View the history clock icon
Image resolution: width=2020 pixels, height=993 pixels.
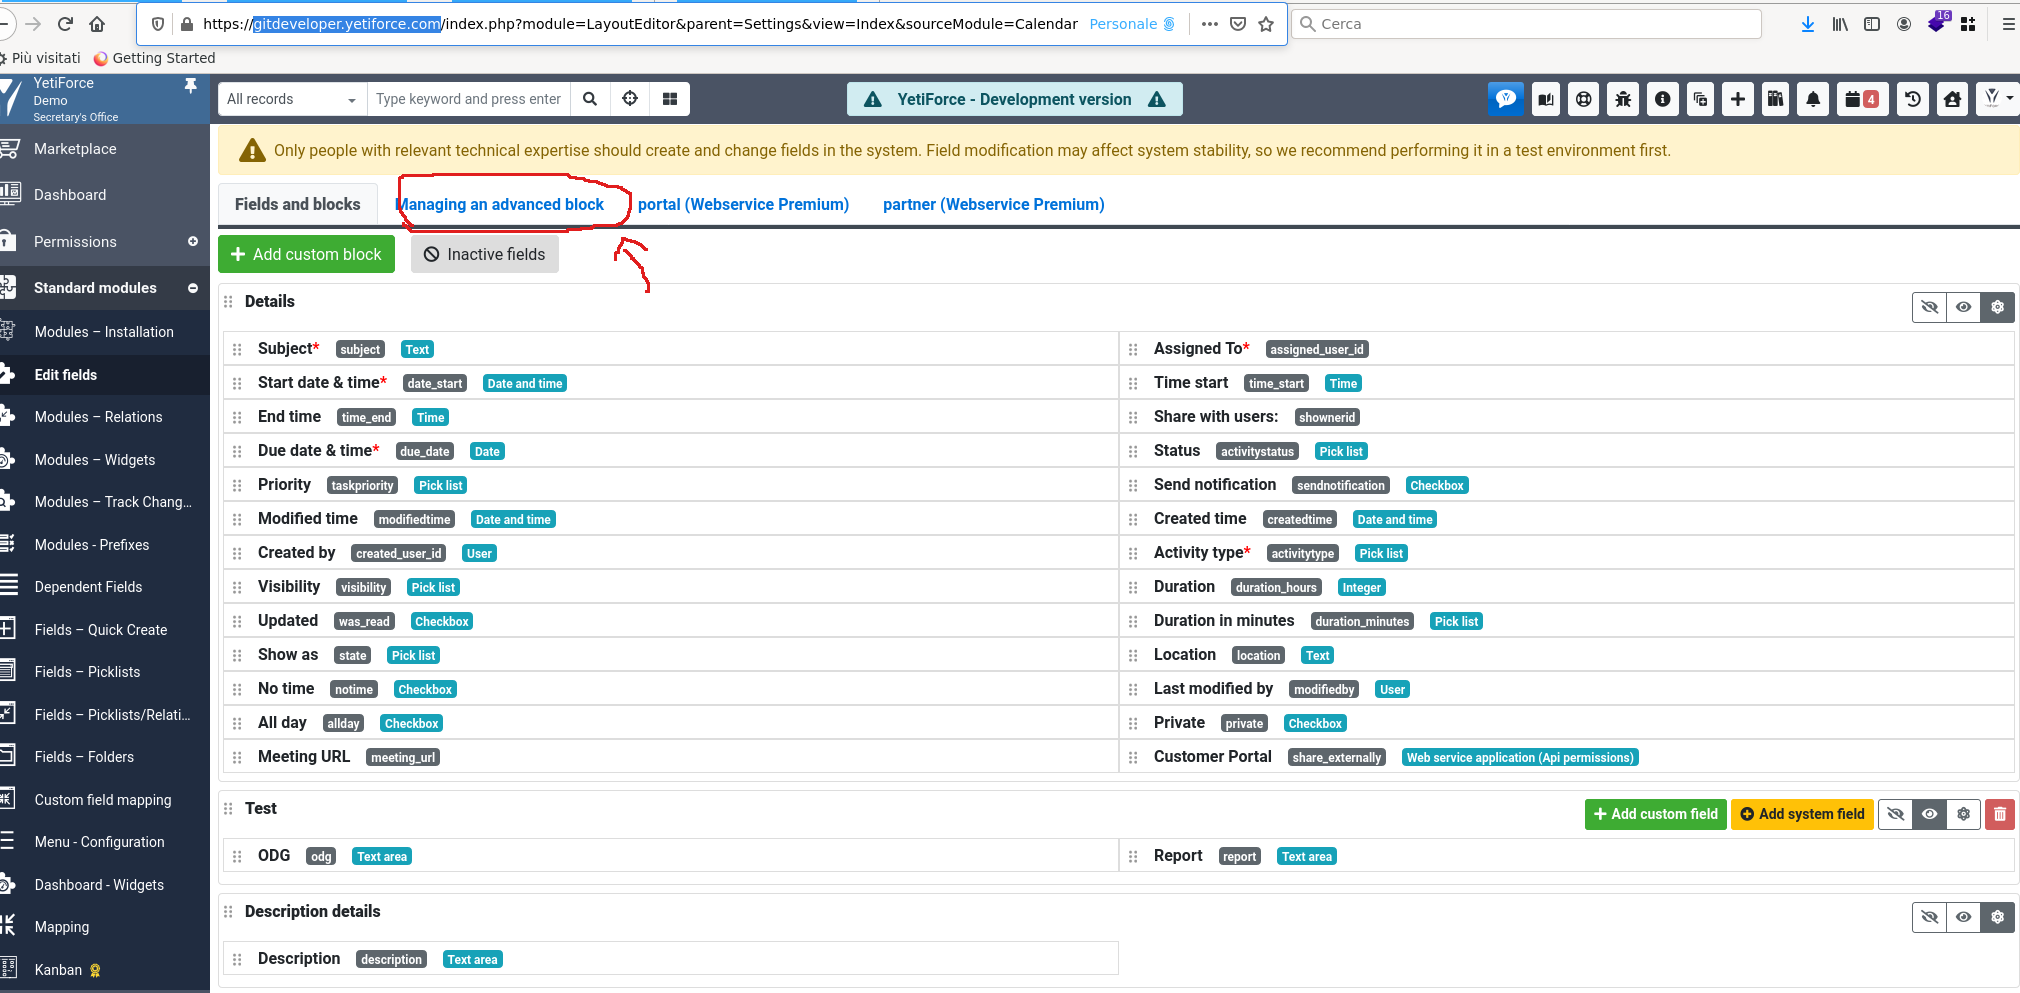click(x=1912, y=99)
